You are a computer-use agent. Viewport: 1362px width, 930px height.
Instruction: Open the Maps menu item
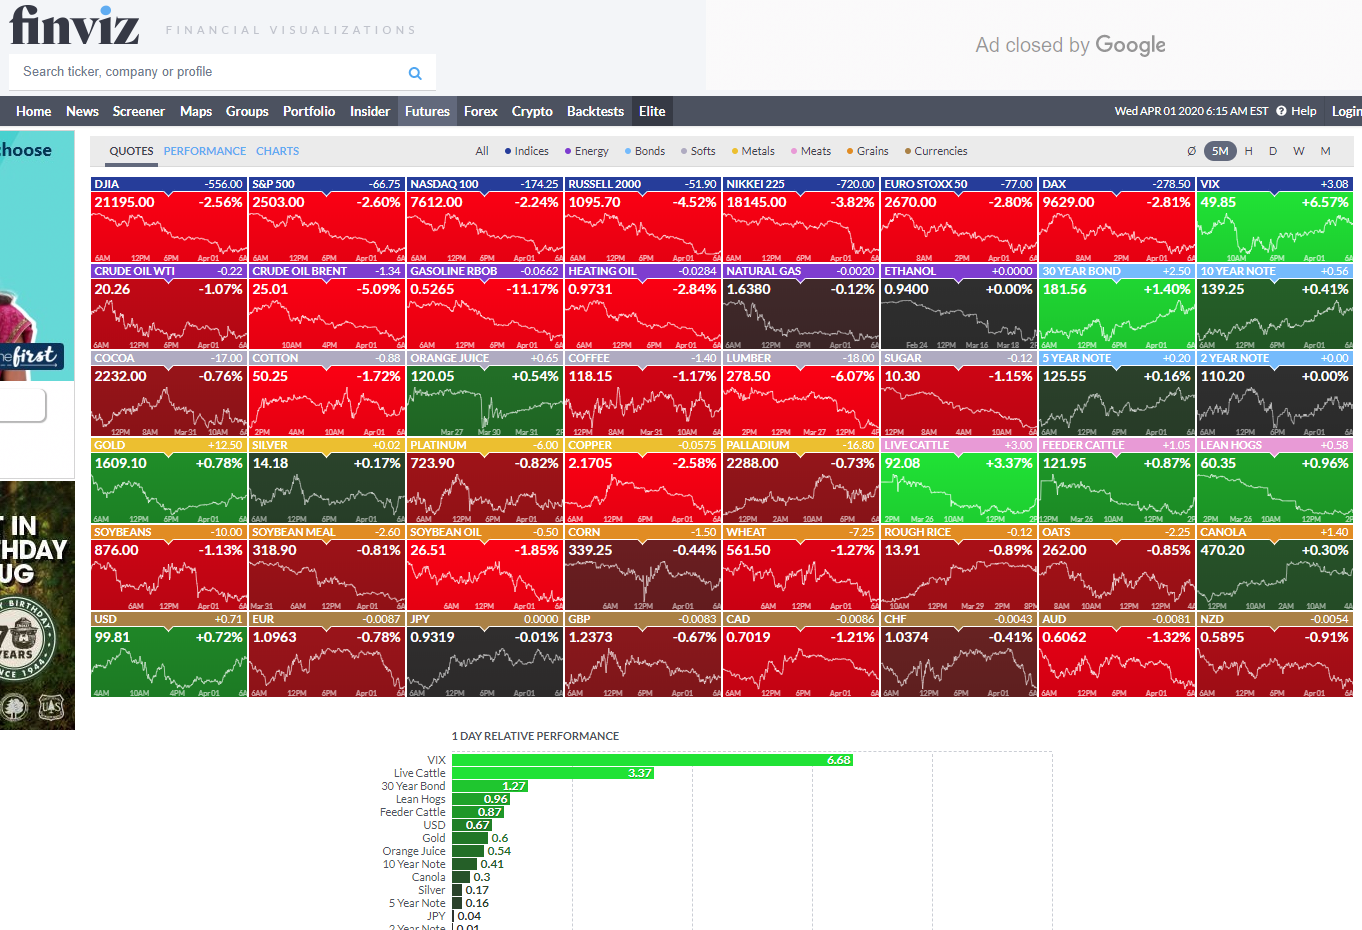point(196,111)
